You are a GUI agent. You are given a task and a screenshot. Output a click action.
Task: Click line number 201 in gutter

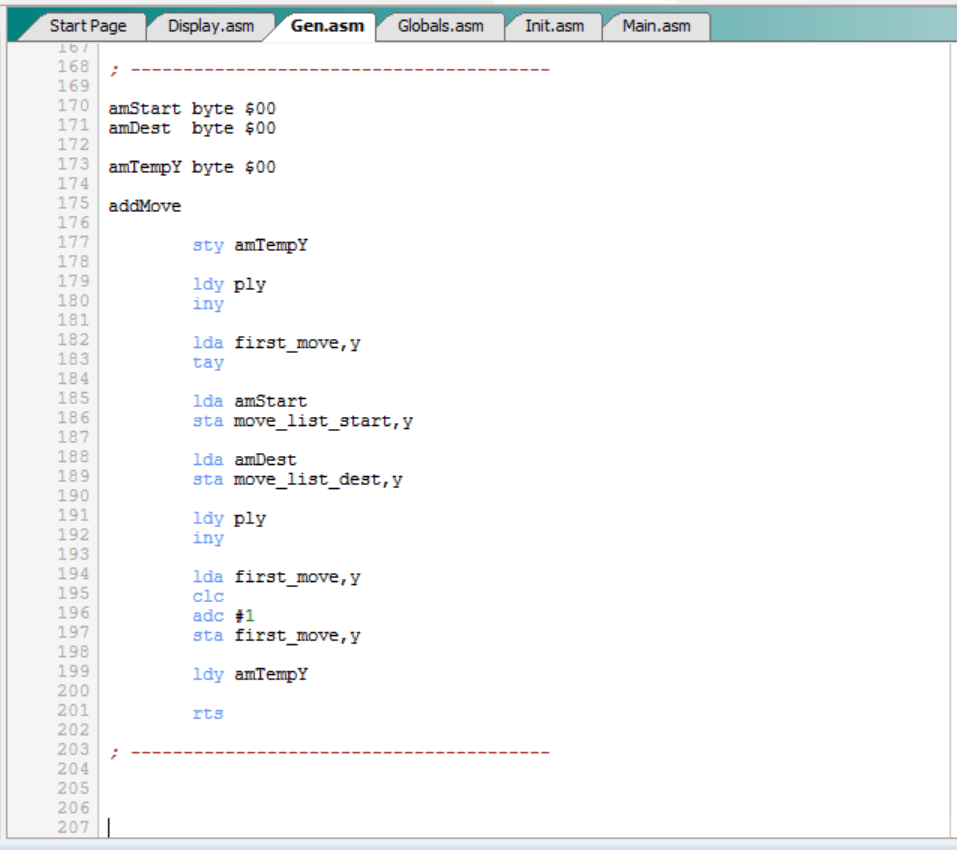(x=73, y=711)
